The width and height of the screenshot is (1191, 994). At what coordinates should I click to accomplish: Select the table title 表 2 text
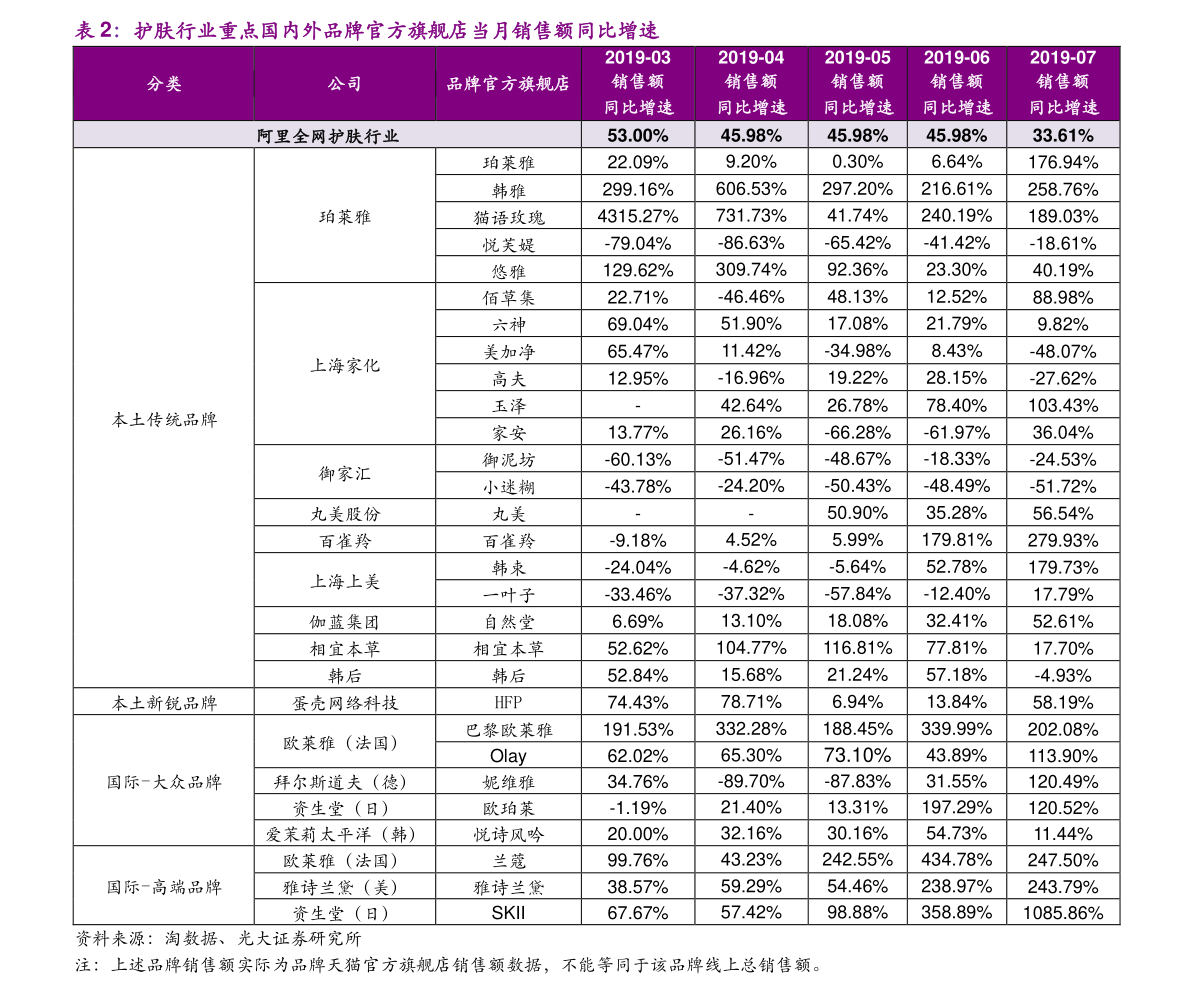(366, 30)
